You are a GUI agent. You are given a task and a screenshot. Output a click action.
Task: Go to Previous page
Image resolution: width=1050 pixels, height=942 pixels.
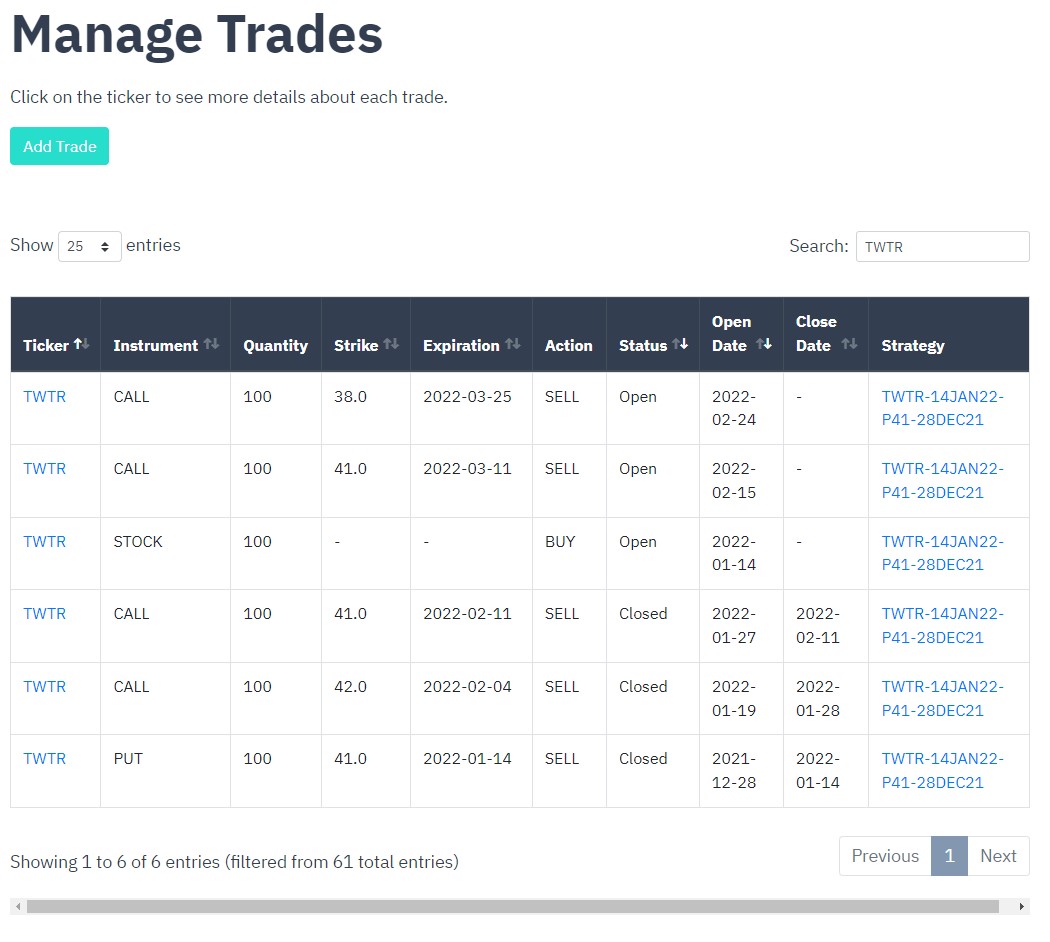click(x=885, y=856)
